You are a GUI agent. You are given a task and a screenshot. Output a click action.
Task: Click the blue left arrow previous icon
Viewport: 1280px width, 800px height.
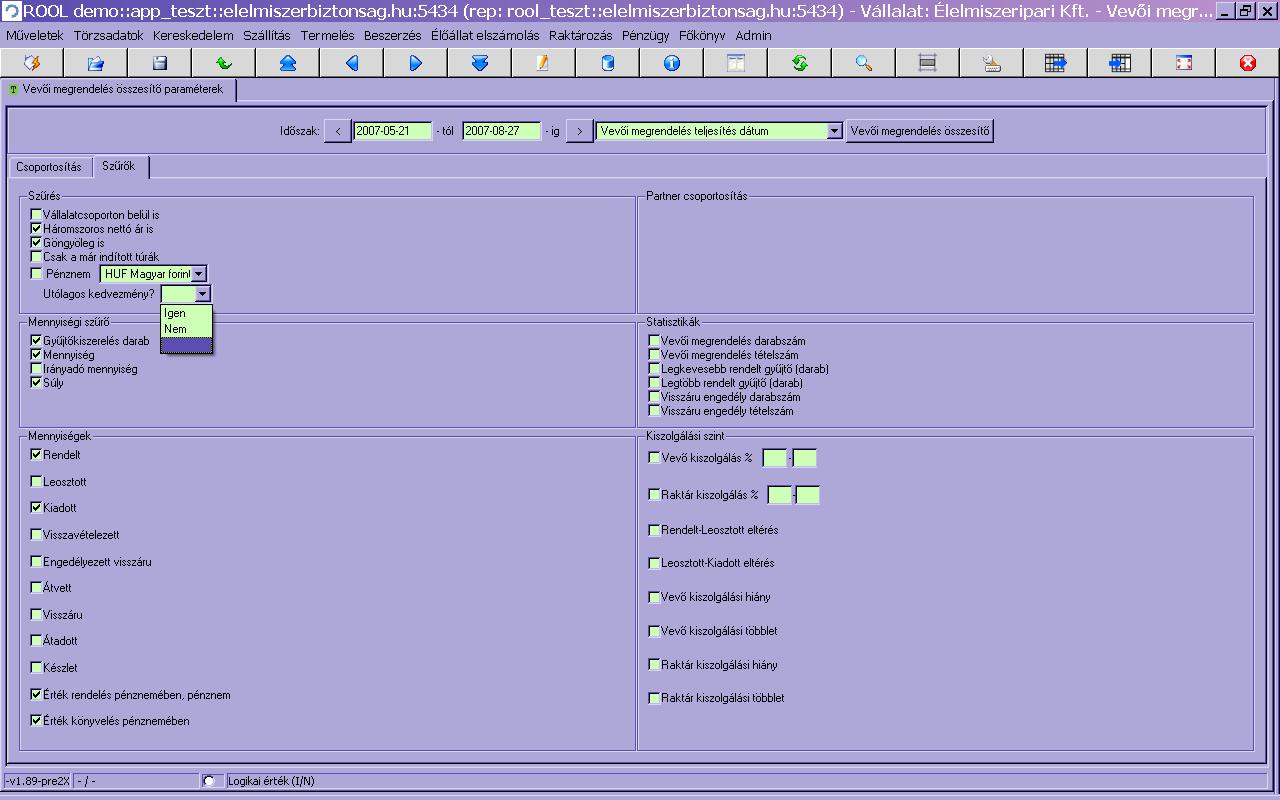pyautogui.click(x=351, y=63)
